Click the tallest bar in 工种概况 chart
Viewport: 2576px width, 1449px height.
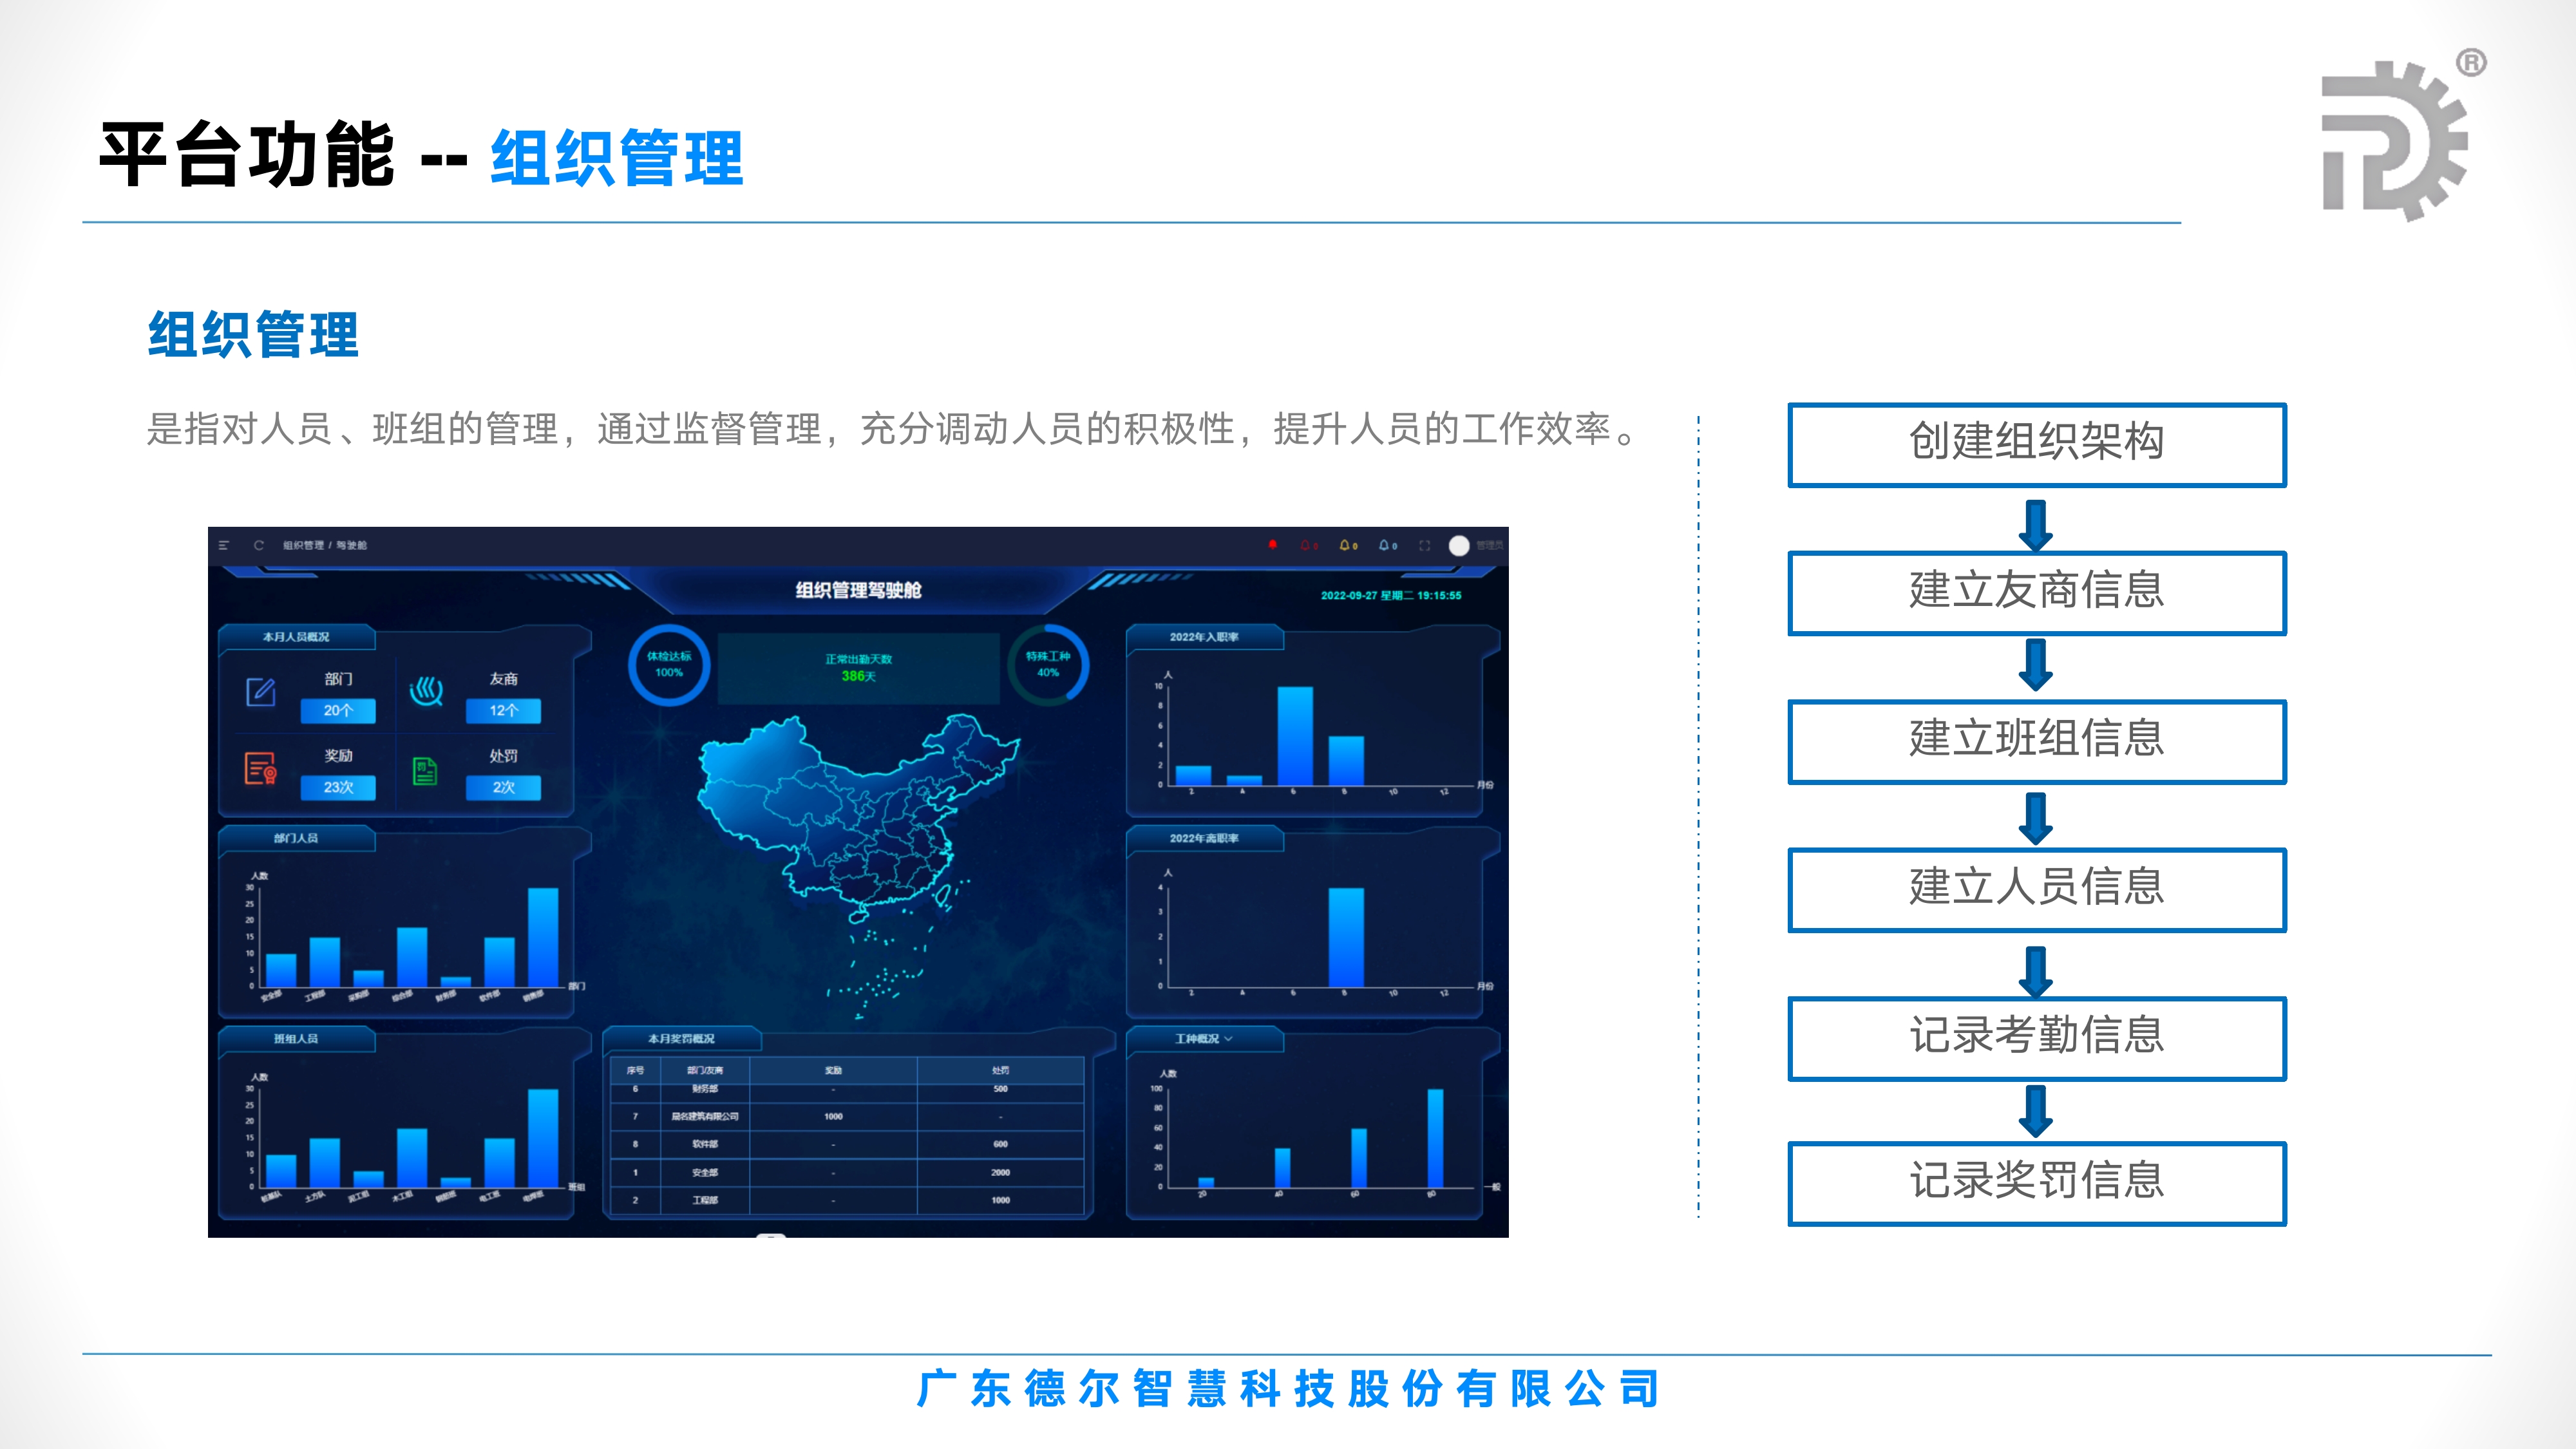1435,1138
